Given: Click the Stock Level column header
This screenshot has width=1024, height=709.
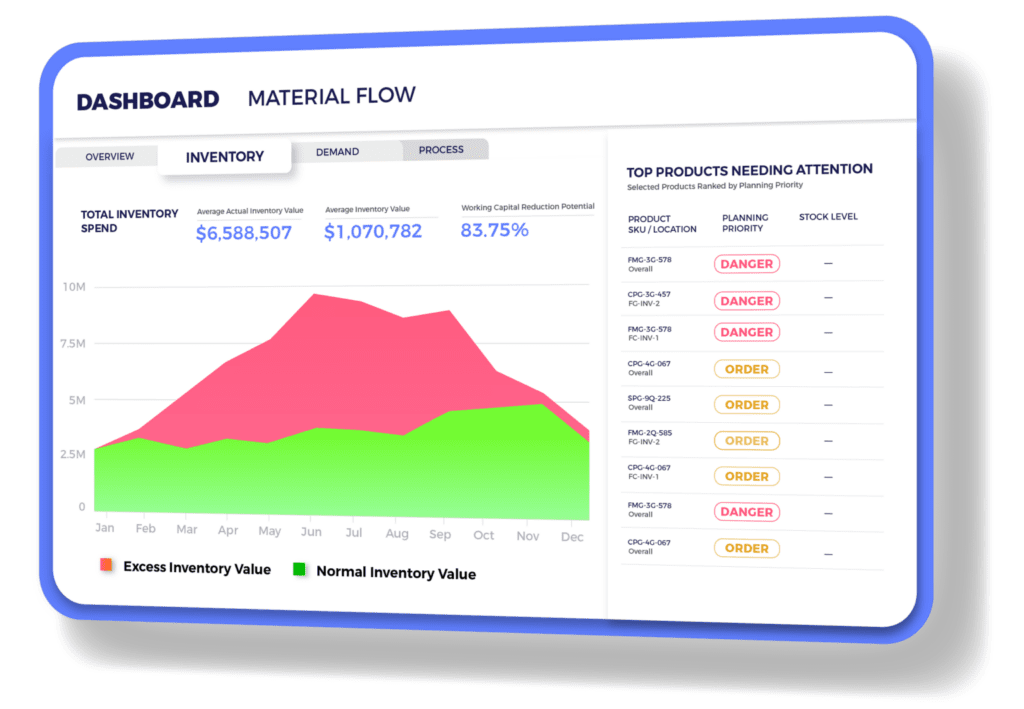Looking at the screenshot, I should tap(828, 217).
